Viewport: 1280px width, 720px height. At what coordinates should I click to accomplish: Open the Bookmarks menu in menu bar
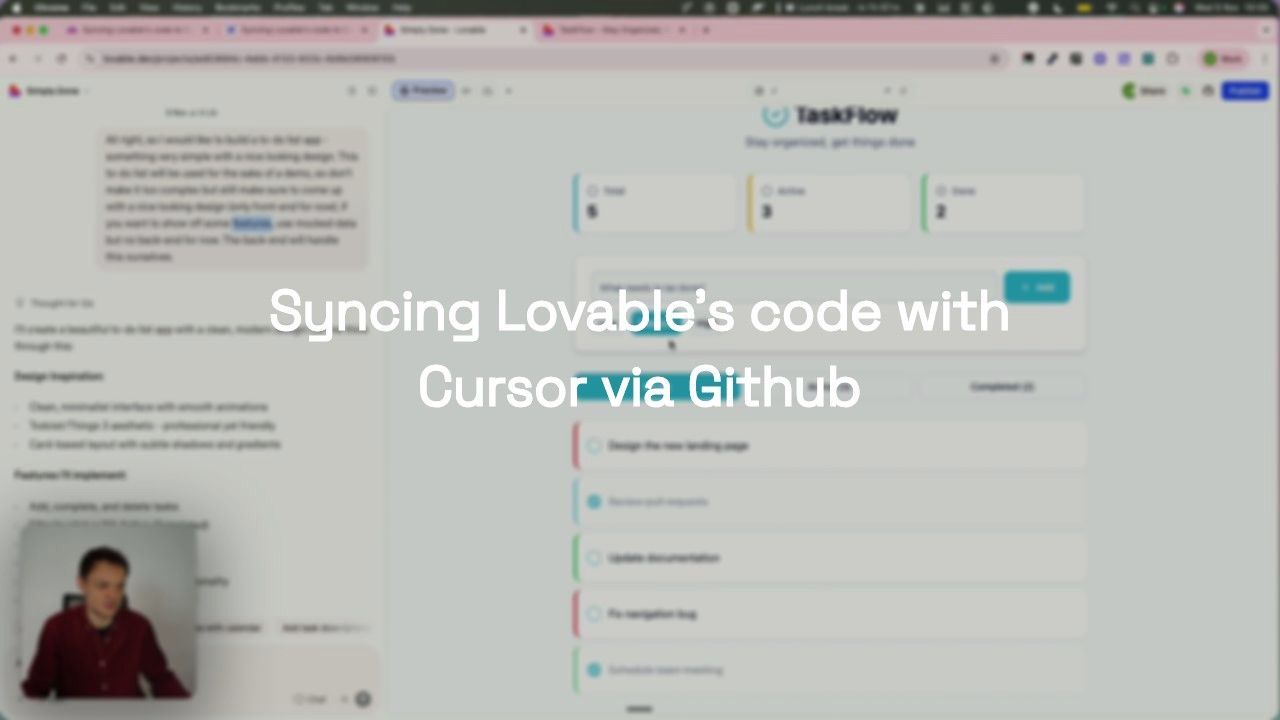tap(238, 7)
